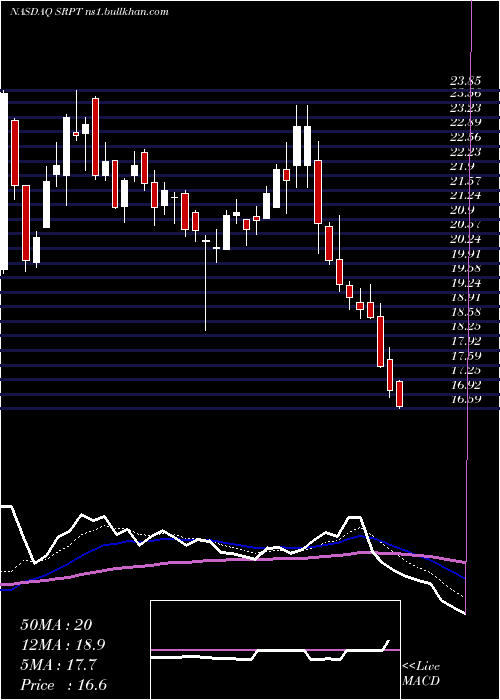Viewport: 500px width, 700px height.
Task: Select the 22.23 price axis label
Action: pos(466,152)
